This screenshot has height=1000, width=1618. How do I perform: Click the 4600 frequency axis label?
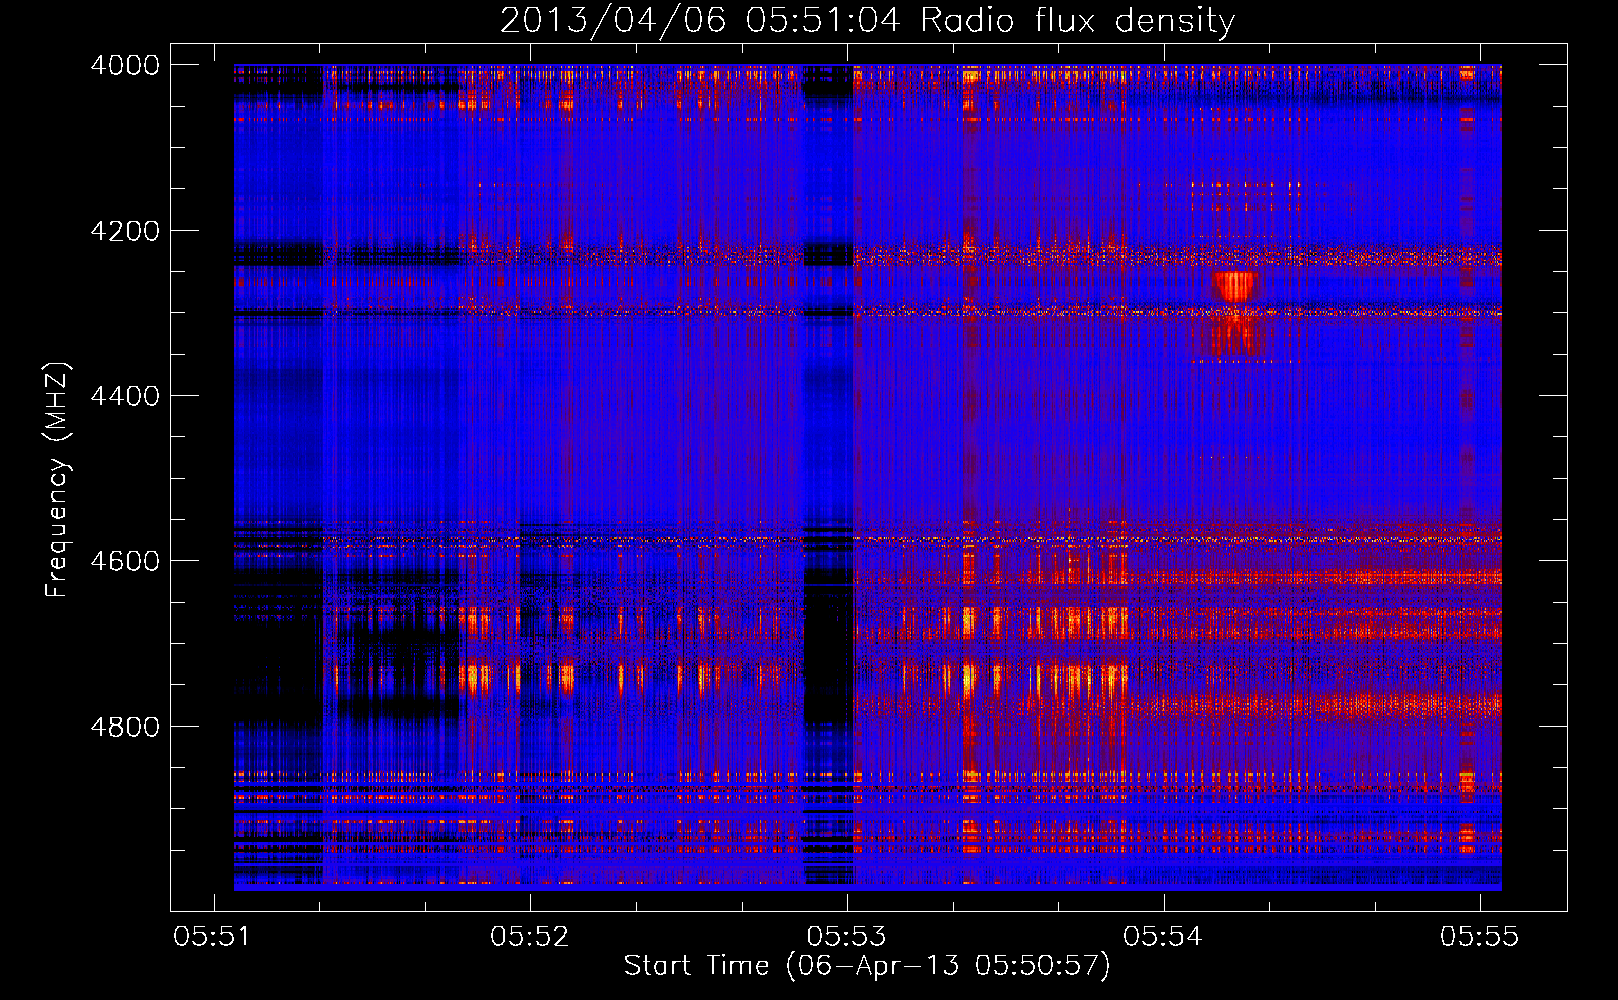tap(125, 561)
